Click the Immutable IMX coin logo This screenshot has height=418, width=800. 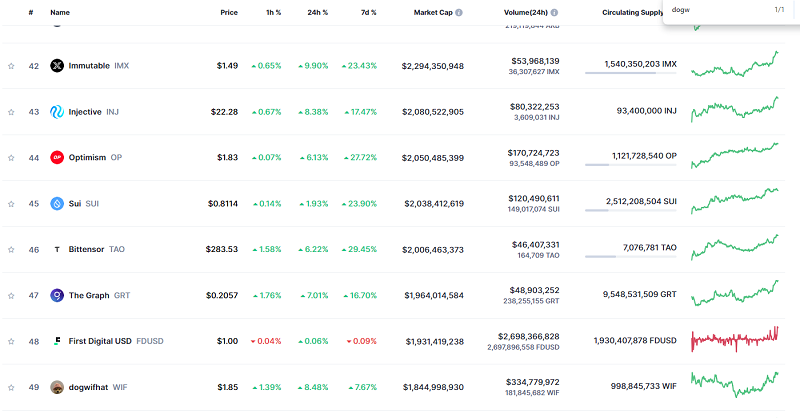coord(57,65)
